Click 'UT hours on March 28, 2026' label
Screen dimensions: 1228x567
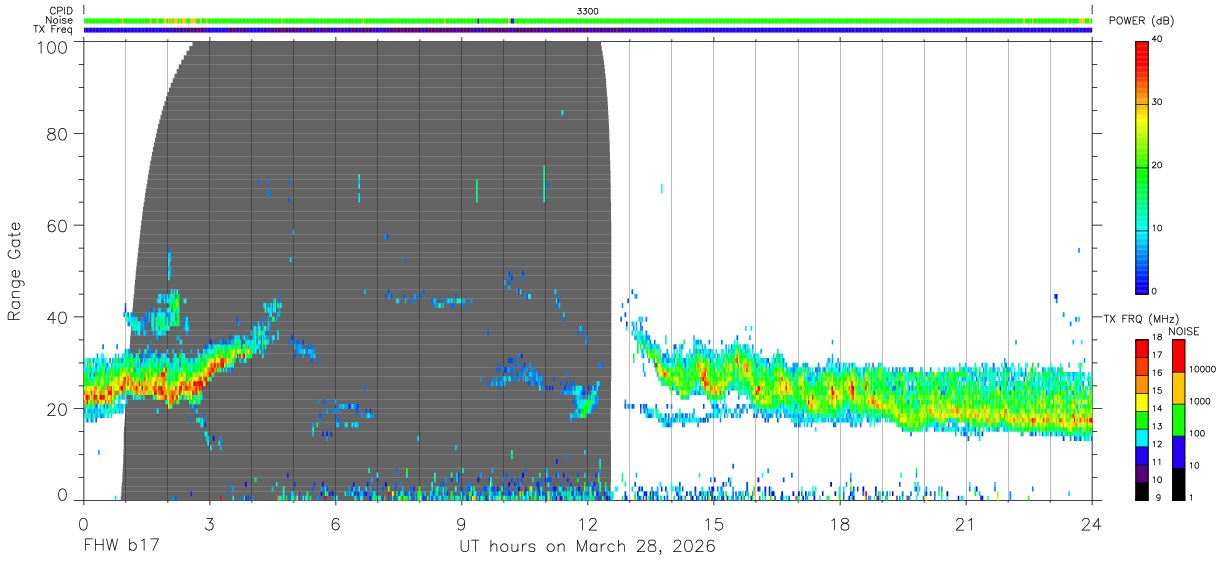point(587,547)
